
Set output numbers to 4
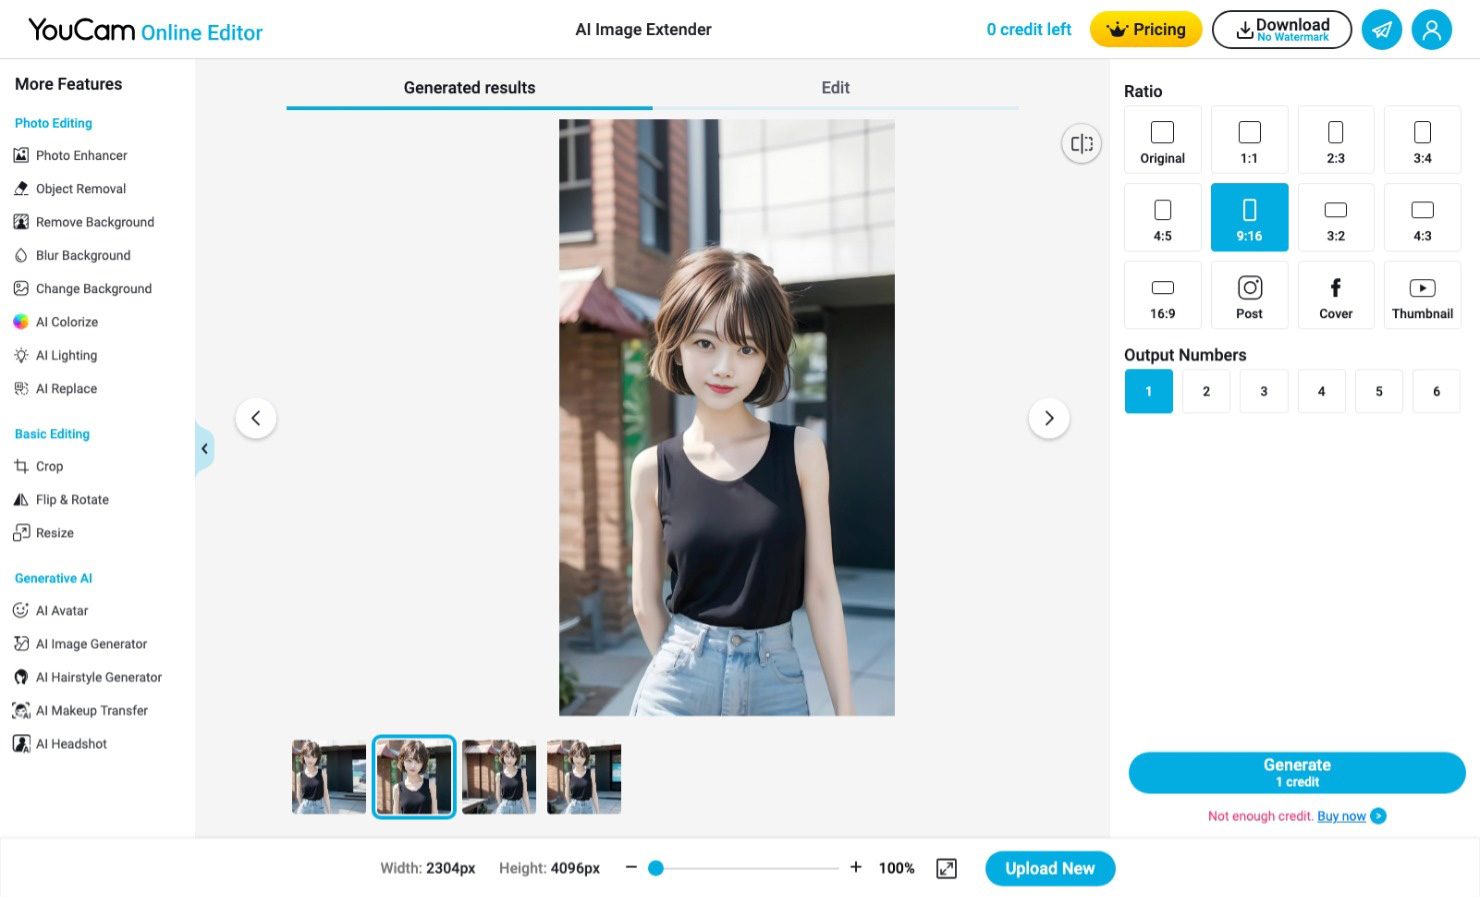click(x=1321, y=391)
